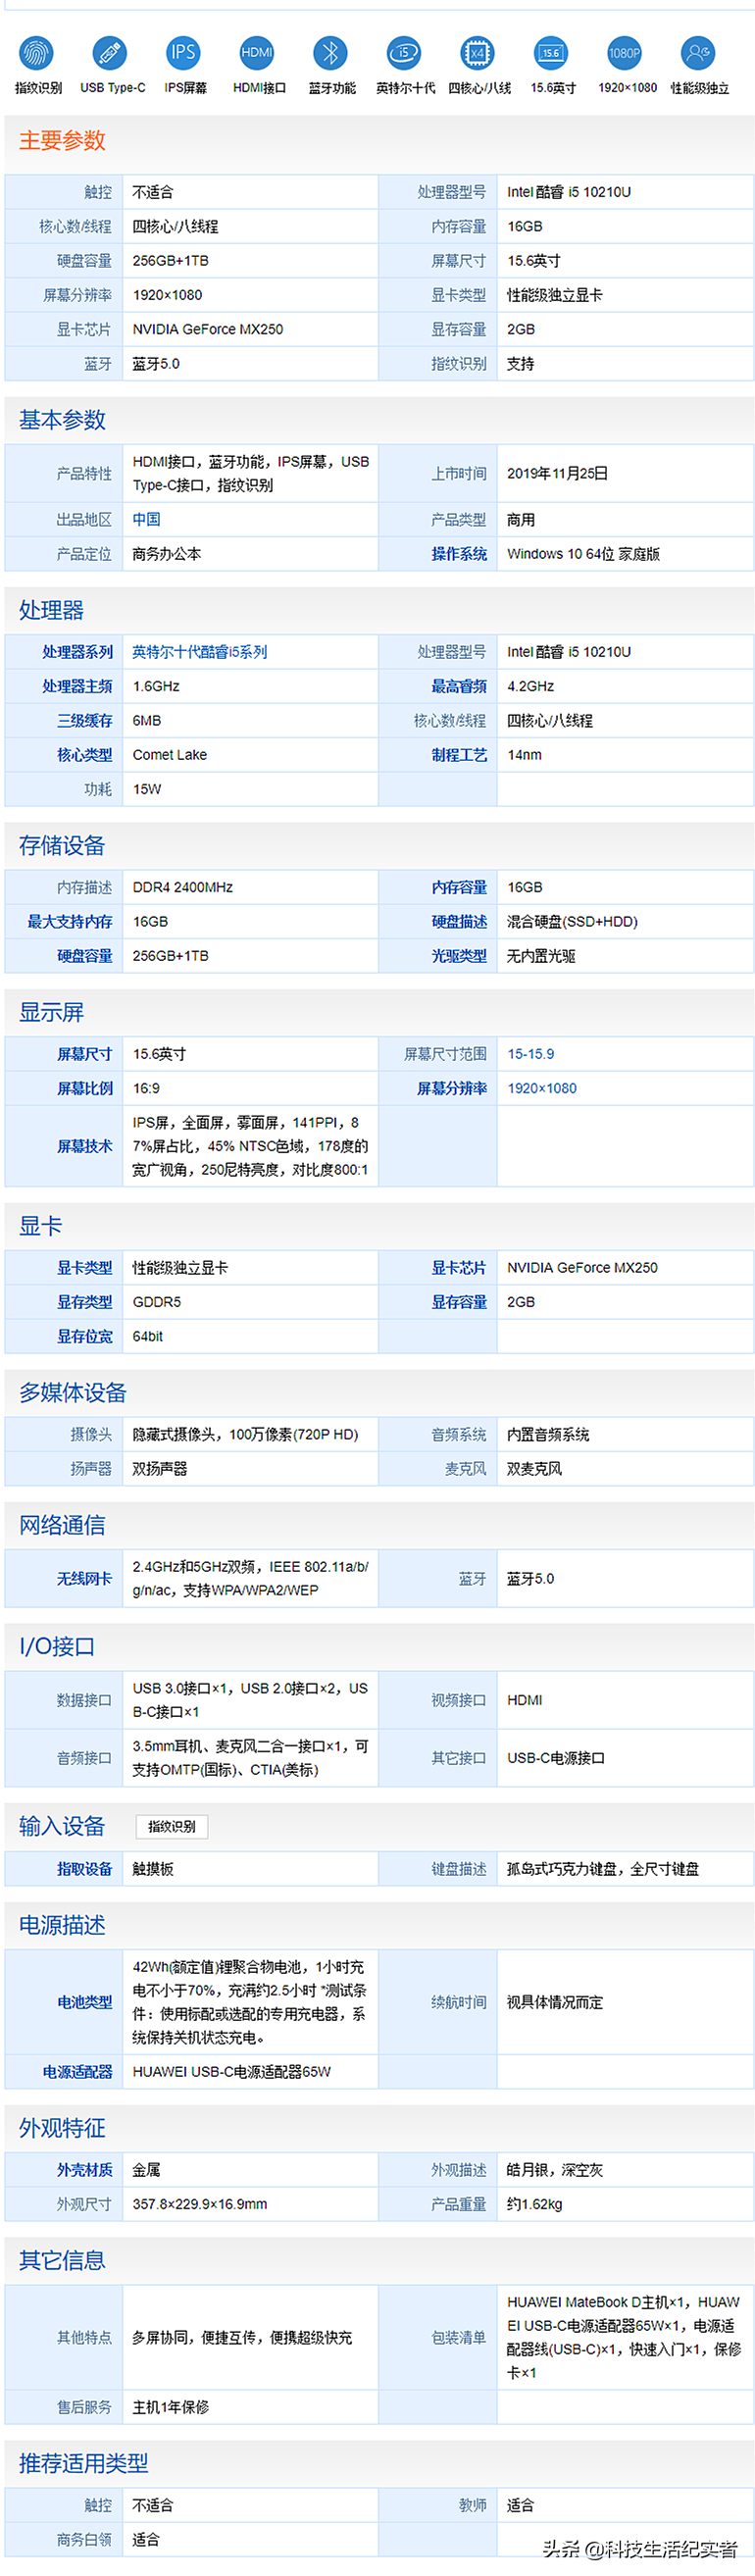Click the 指取设备 label link
The width and height of the screenshot is (755, 2576).
point(84,1869)
